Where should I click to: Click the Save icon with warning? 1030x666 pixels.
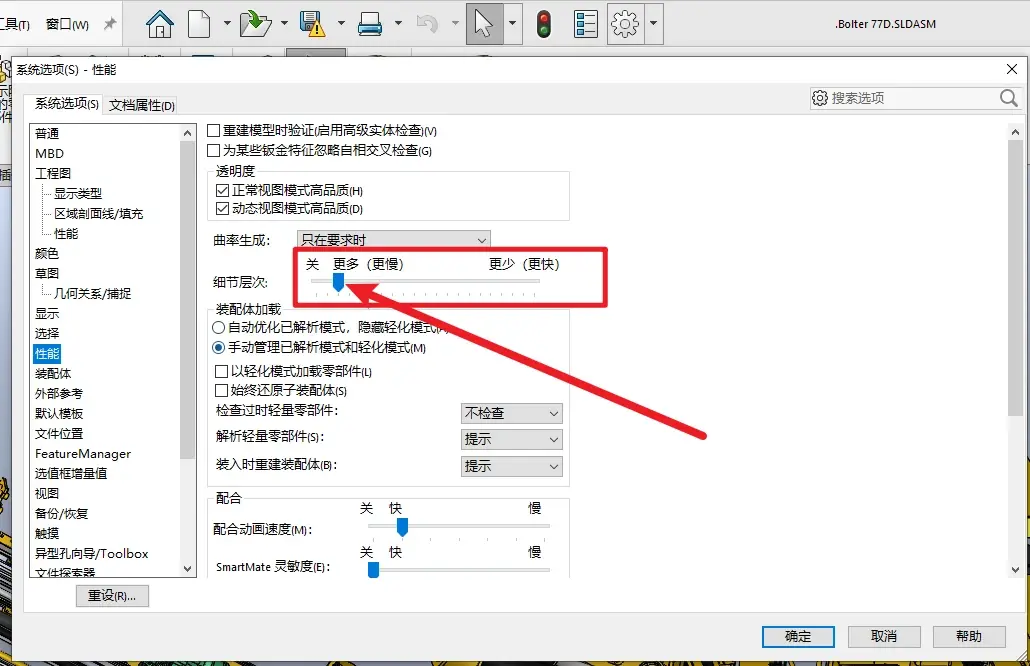click(x=313, y=24)
